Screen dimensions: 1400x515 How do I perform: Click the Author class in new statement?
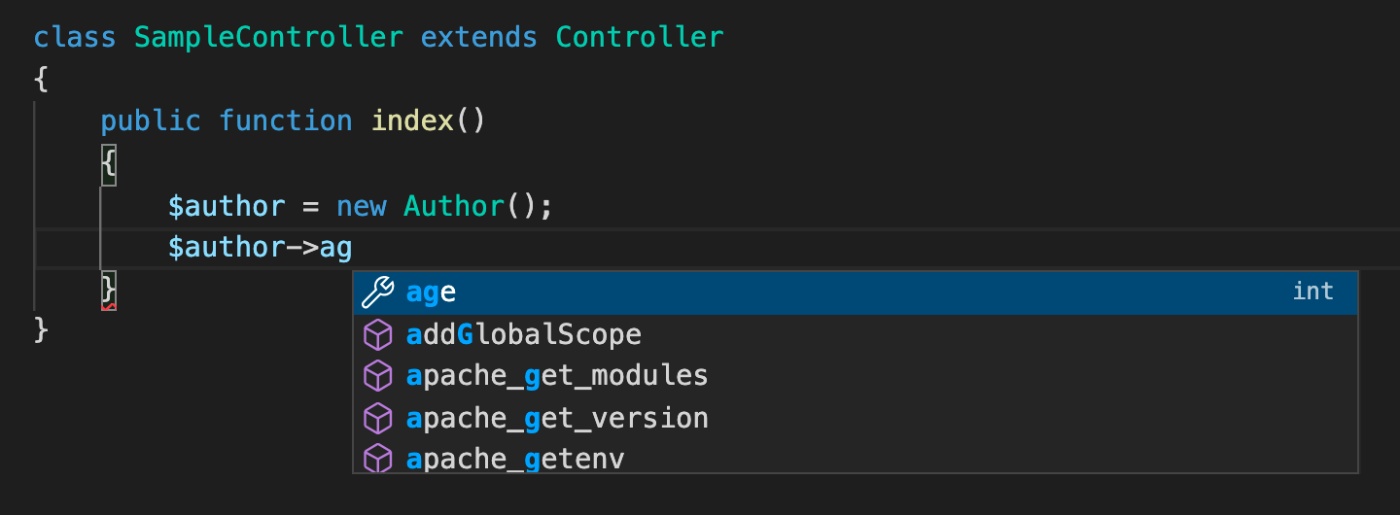pos(454,207)
